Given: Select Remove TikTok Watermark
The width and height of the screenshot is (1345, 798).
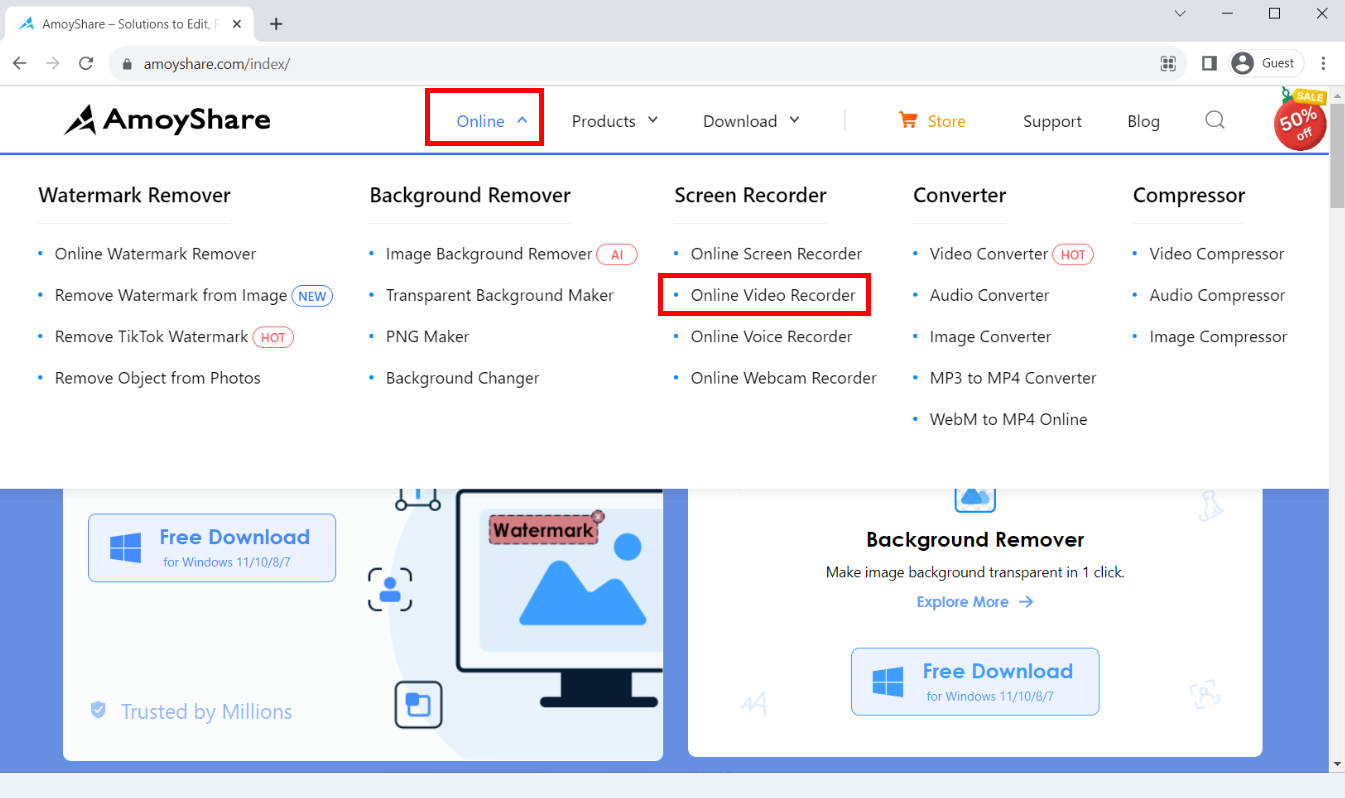Looking at the screenshot, I should (x=151, y=337).
